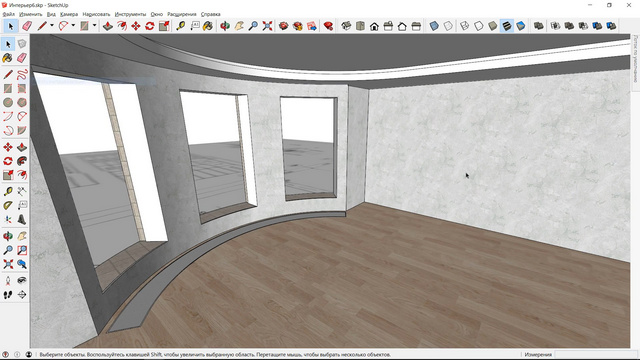
Task: Pick the Protractor tool
Action: click(8, 205)
